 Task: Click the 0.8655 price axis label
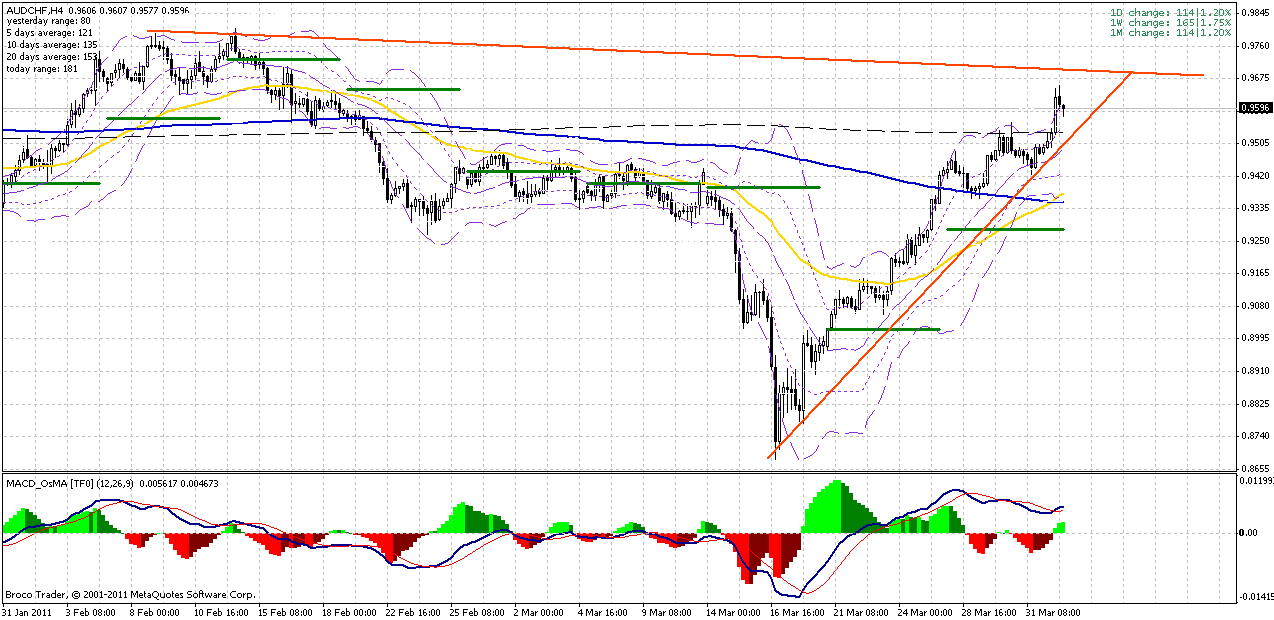(x=1255, y=469)
